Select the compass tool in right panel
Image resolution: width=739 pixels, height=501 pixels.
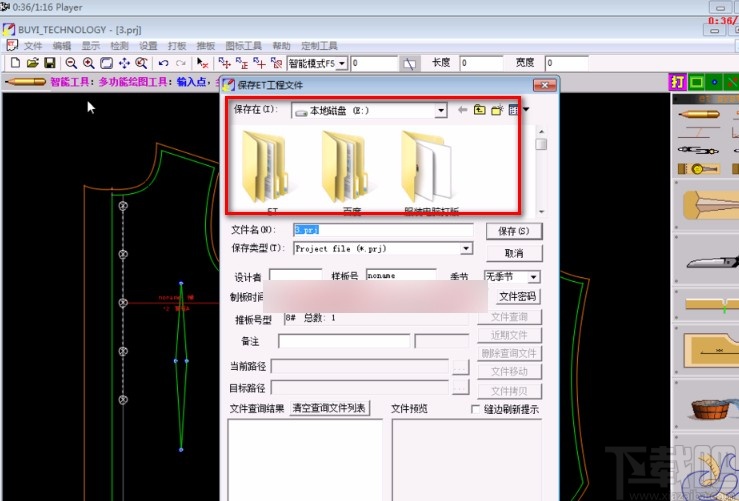click(698, 150)
